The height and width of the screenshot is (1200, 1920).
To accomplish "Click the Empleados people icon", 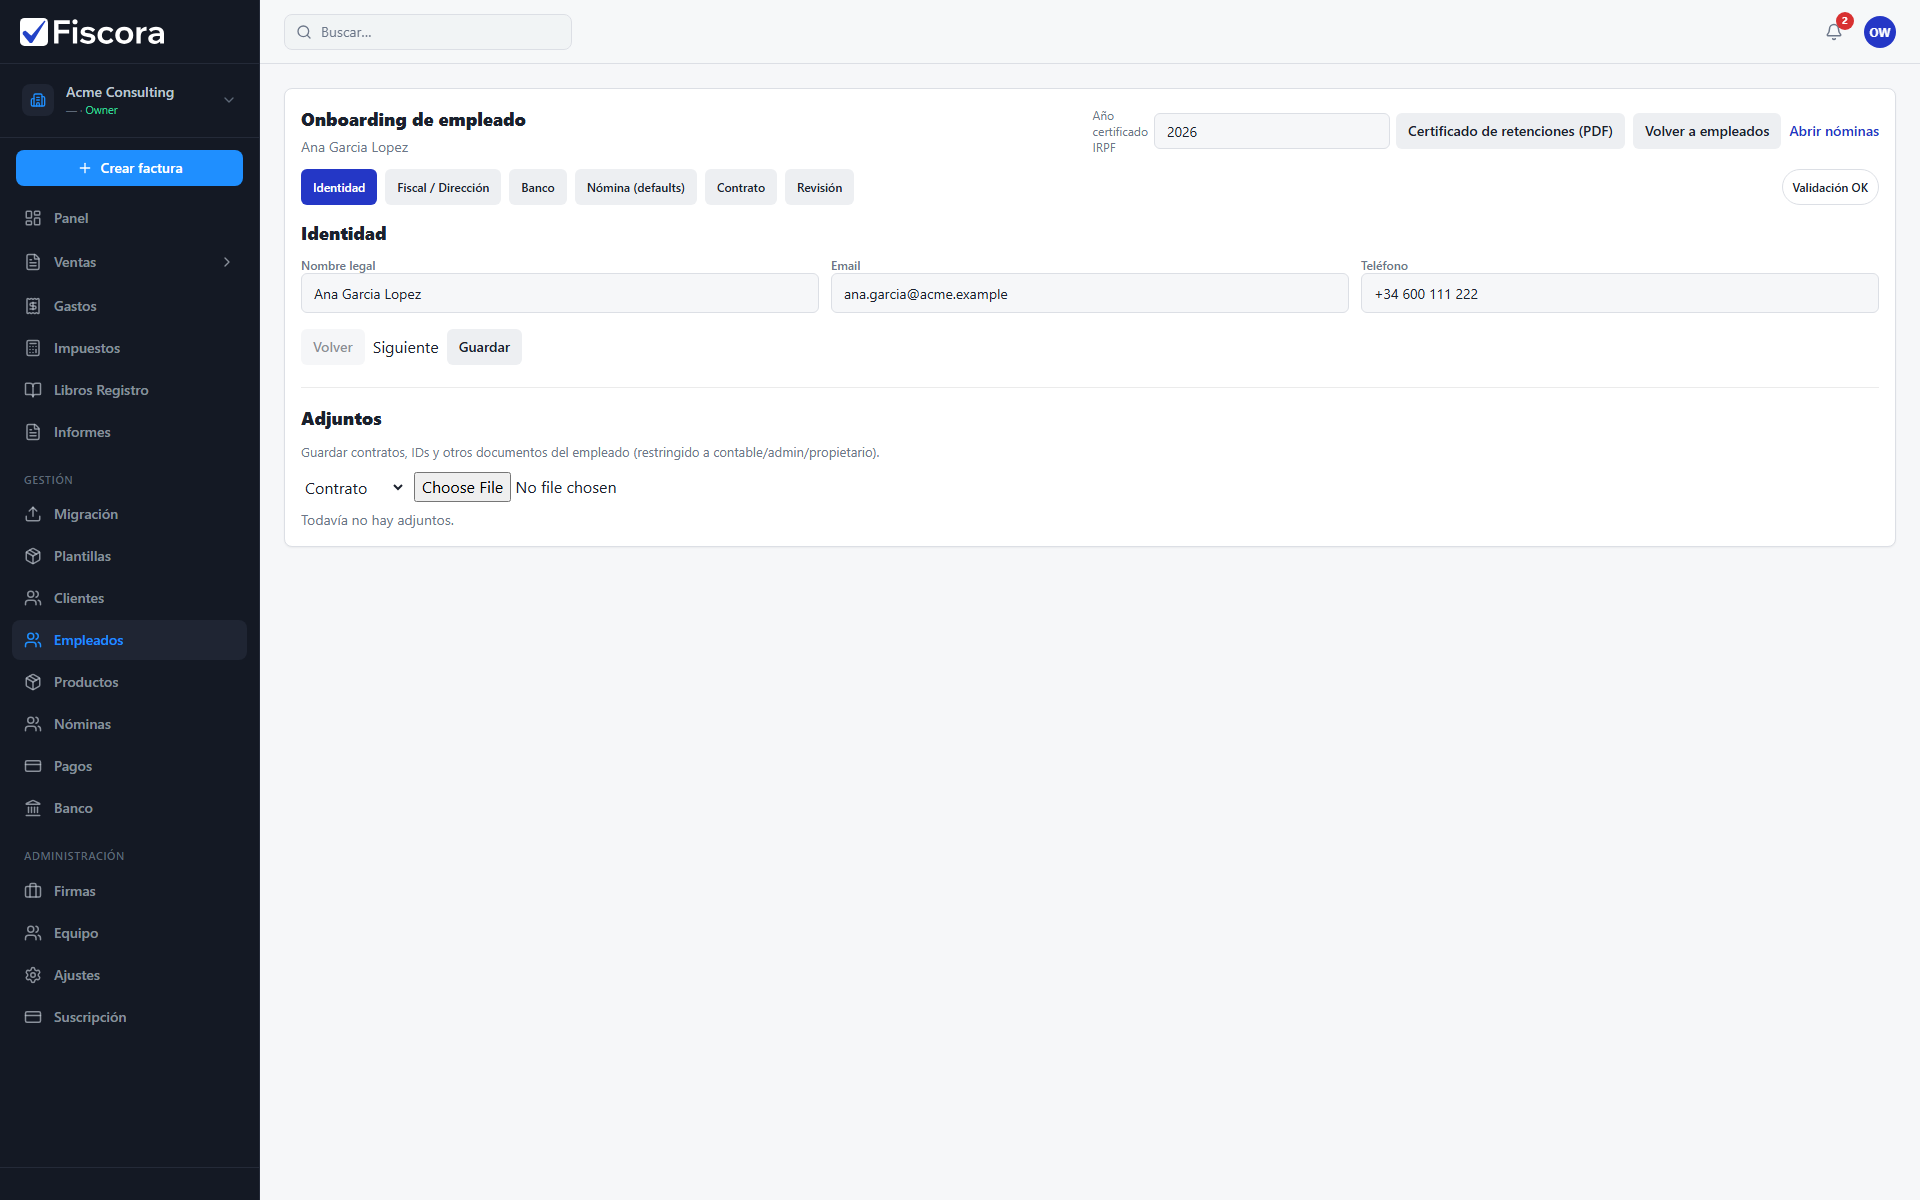I will (x=33, y=640).
